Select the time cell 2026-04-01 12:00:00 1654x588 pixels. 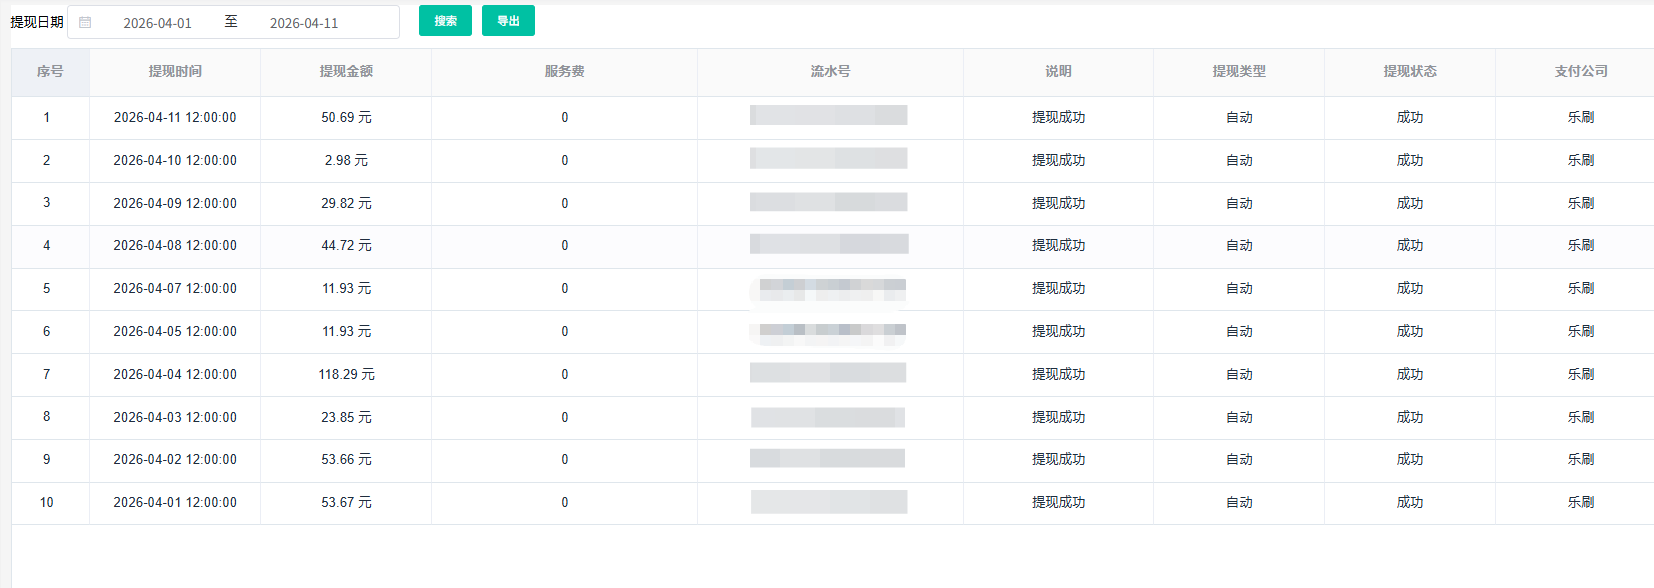175,503
